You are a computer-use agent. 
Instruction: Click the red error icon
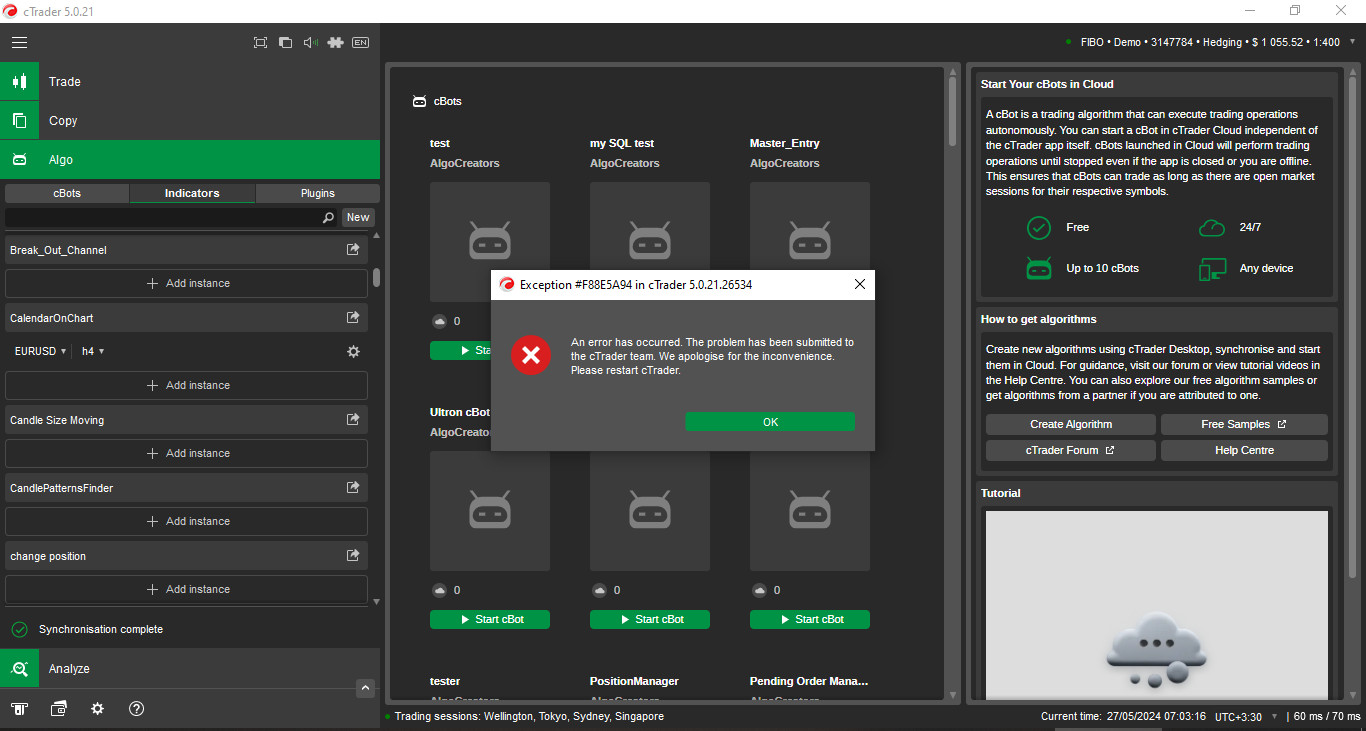(531, 355)
